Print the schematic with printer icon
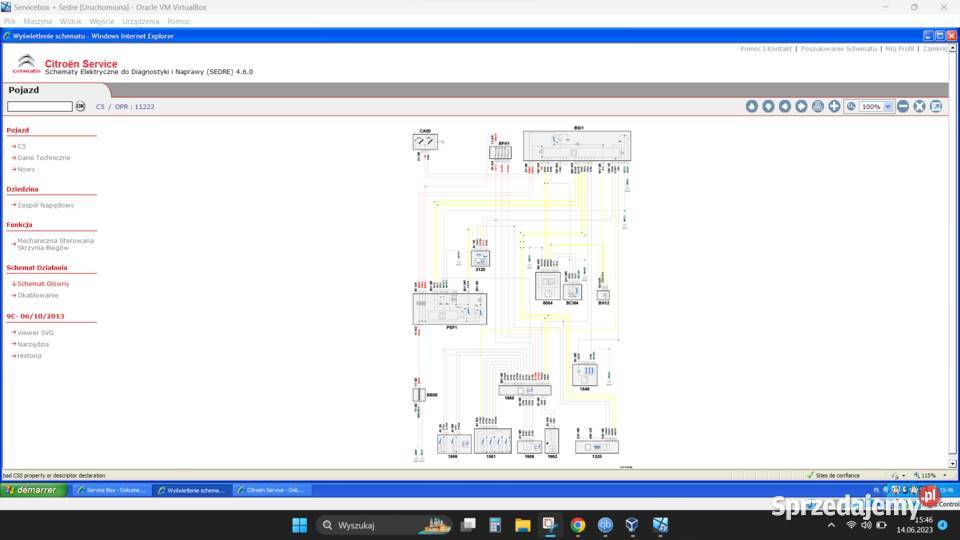This screenshot has height=540, width=960. pos(818,106)
